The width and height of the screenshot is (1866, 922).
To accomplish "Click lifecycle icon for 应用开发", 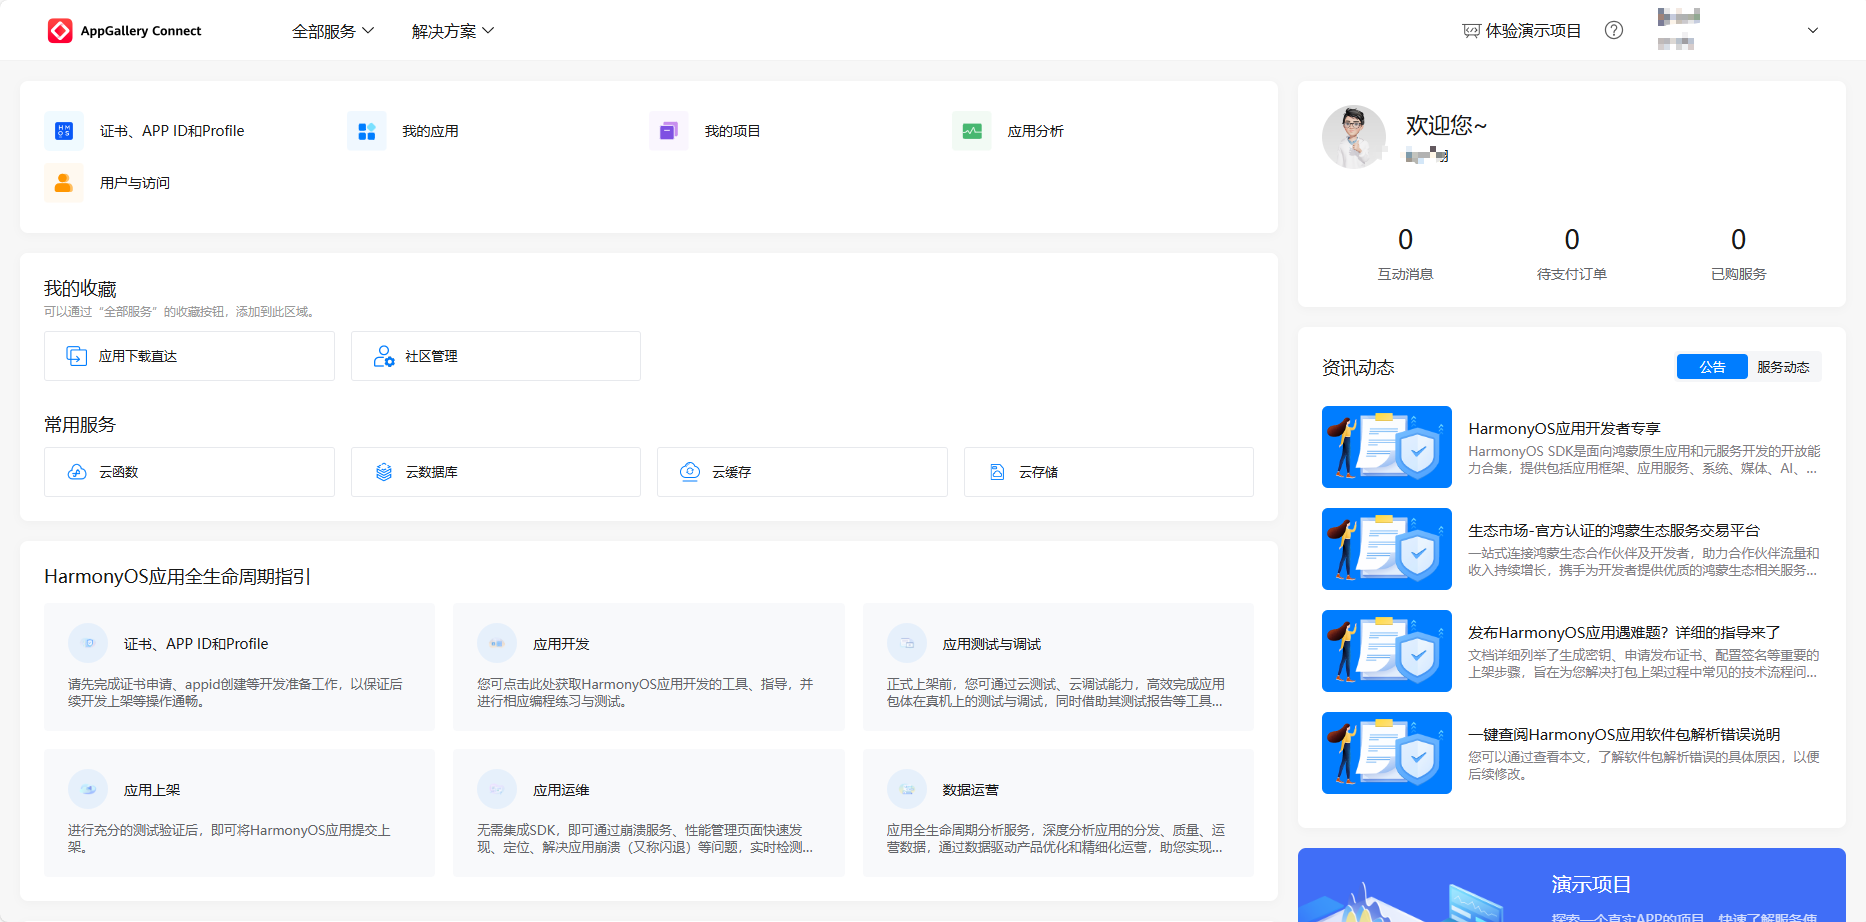I will click(x=497, y=643).
